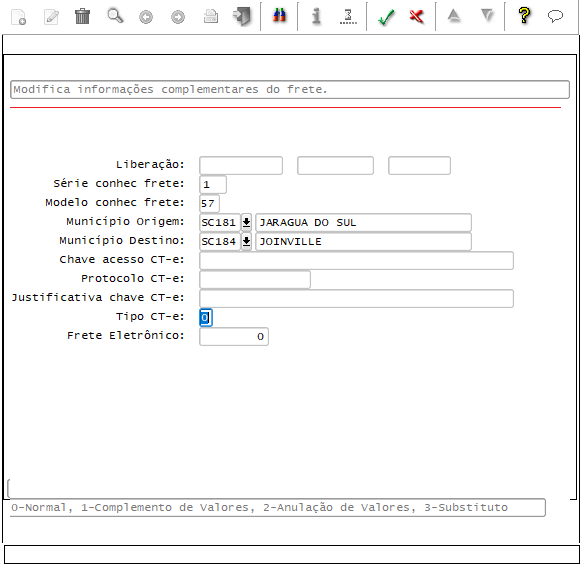Click the up triangle arrow icon
This screenshot has height=572, width=585.
pos(454,16)
